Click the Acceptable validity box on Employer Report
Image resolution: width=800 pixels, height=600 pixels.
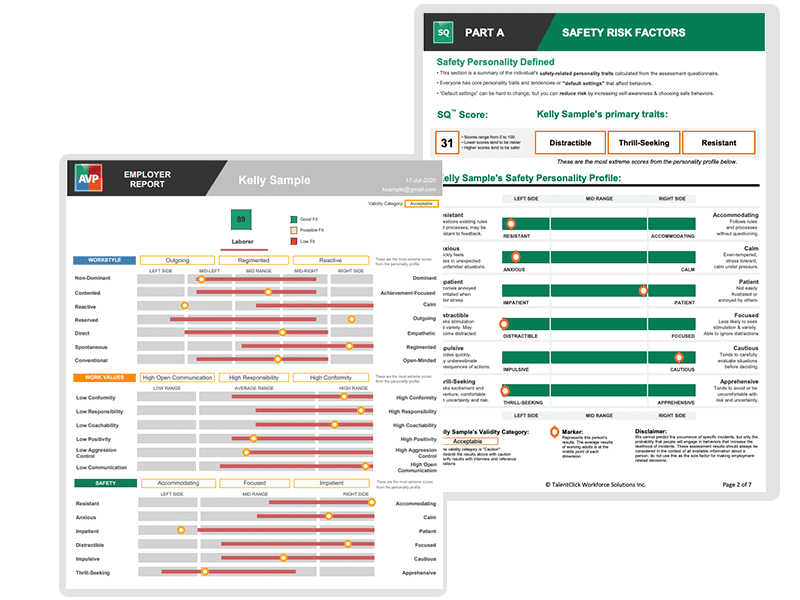tap(421, 204)
